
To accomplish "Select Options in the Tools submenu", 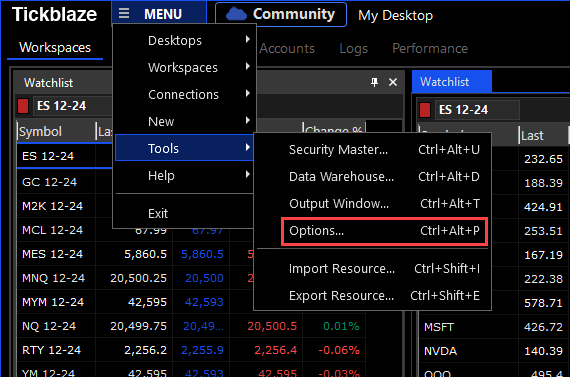I will click(x=384, y=231).
